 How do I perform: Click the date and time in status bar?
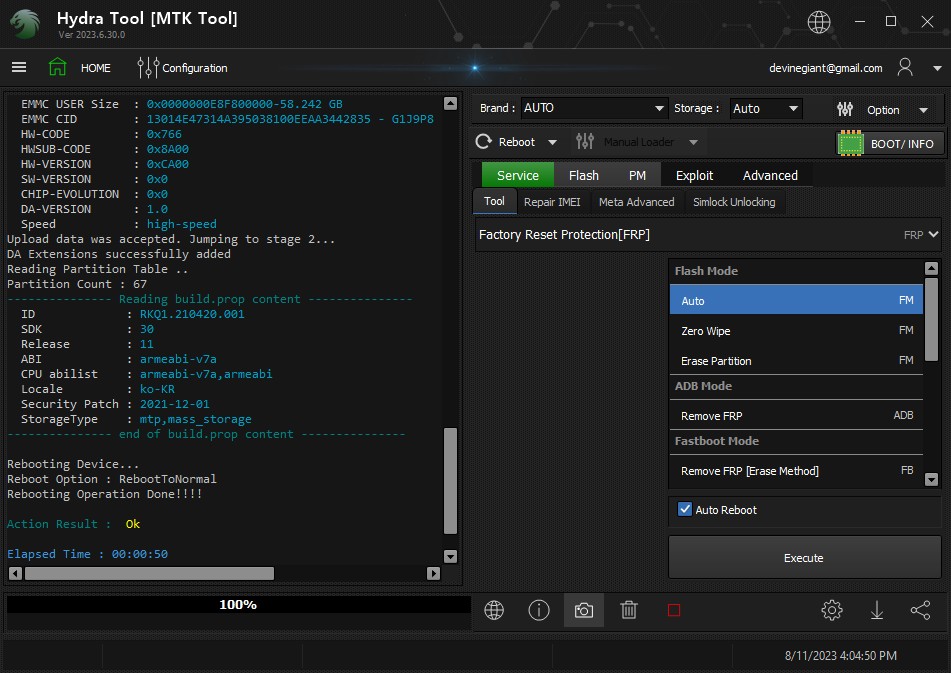841,655
